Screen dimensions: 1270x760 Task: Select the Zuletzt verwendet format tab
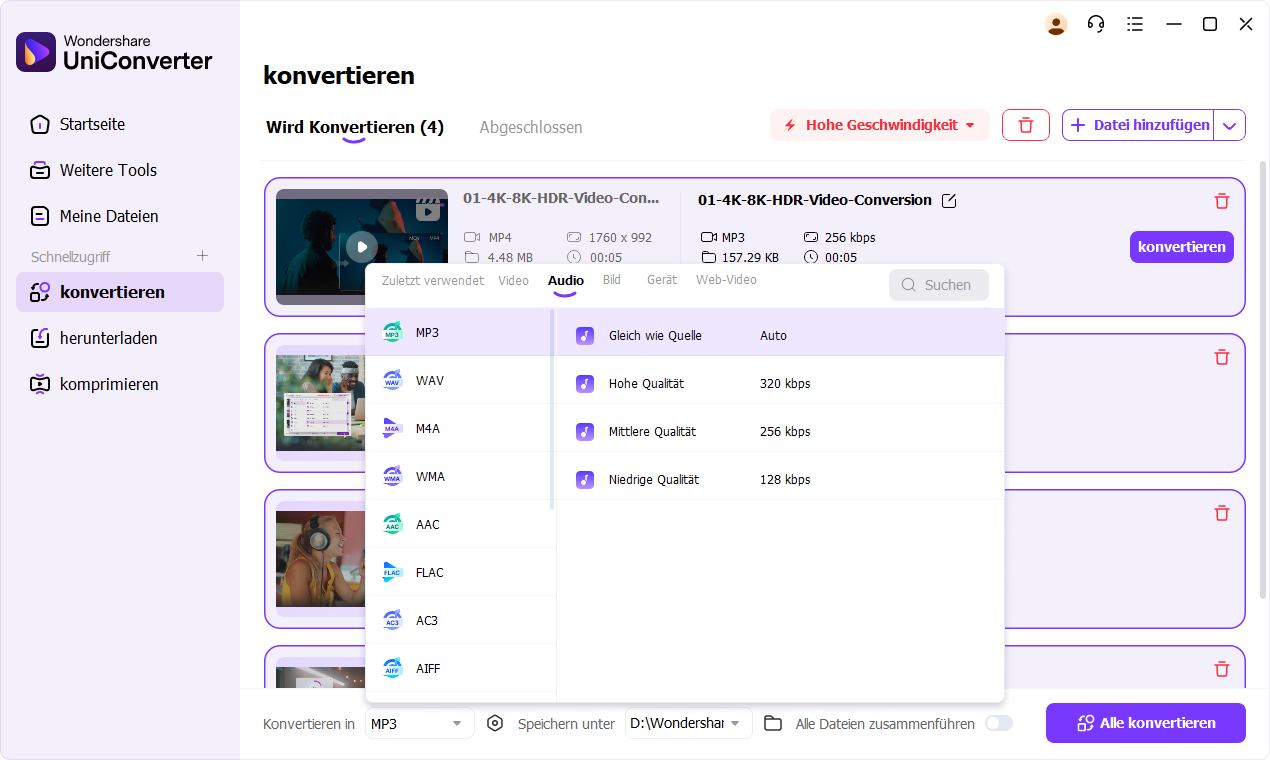click(433, 280)
